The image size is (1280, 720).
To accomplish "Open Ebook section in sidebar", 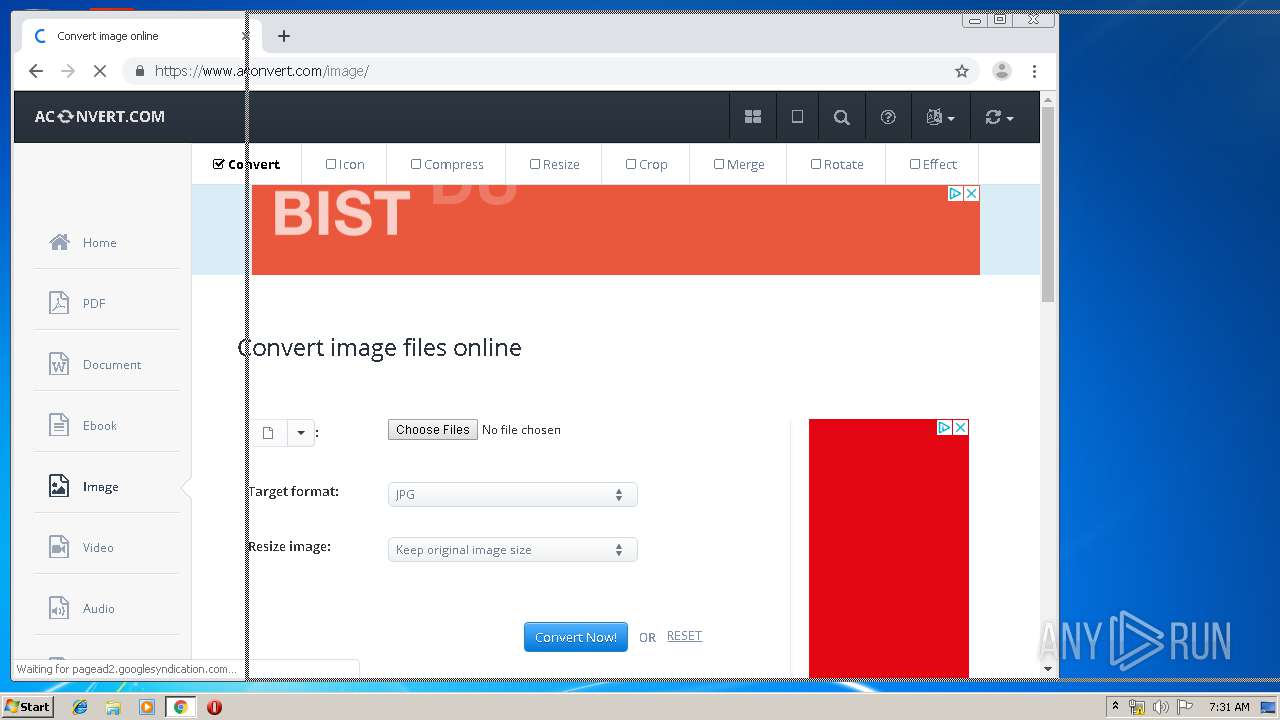I will click(100, 425).
